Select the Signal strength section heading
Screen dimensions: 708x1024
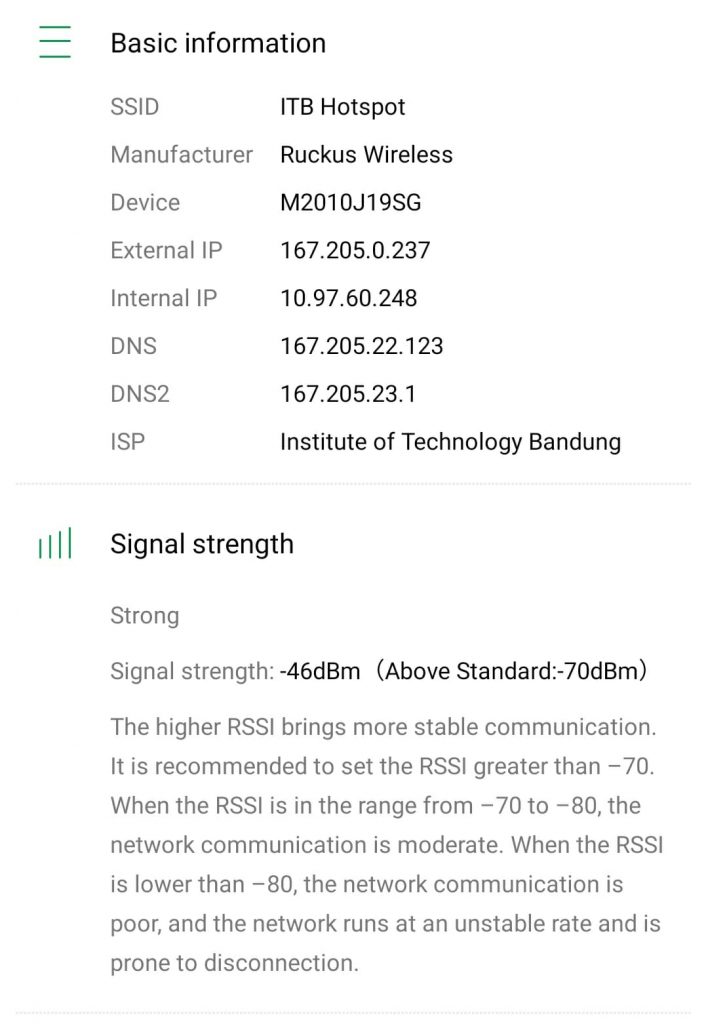click(202, 545)
